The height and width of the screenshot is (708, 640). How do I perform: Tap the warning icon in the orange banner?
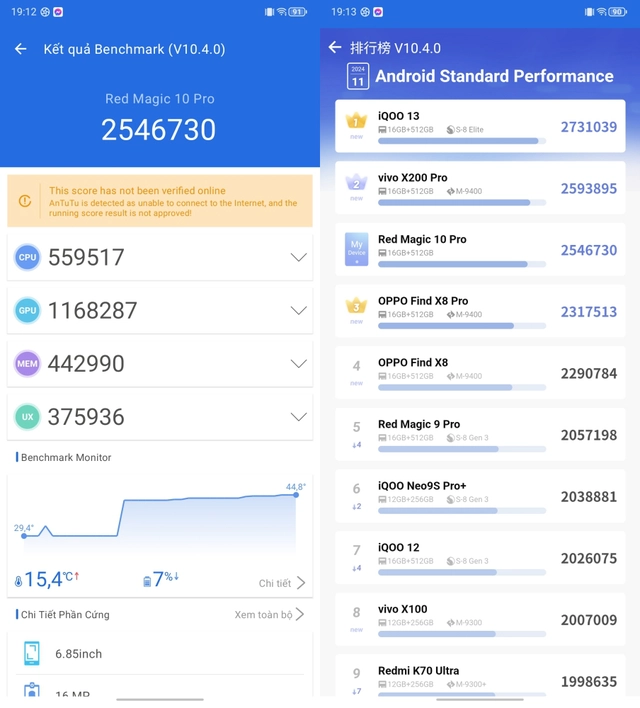point(25,200)
